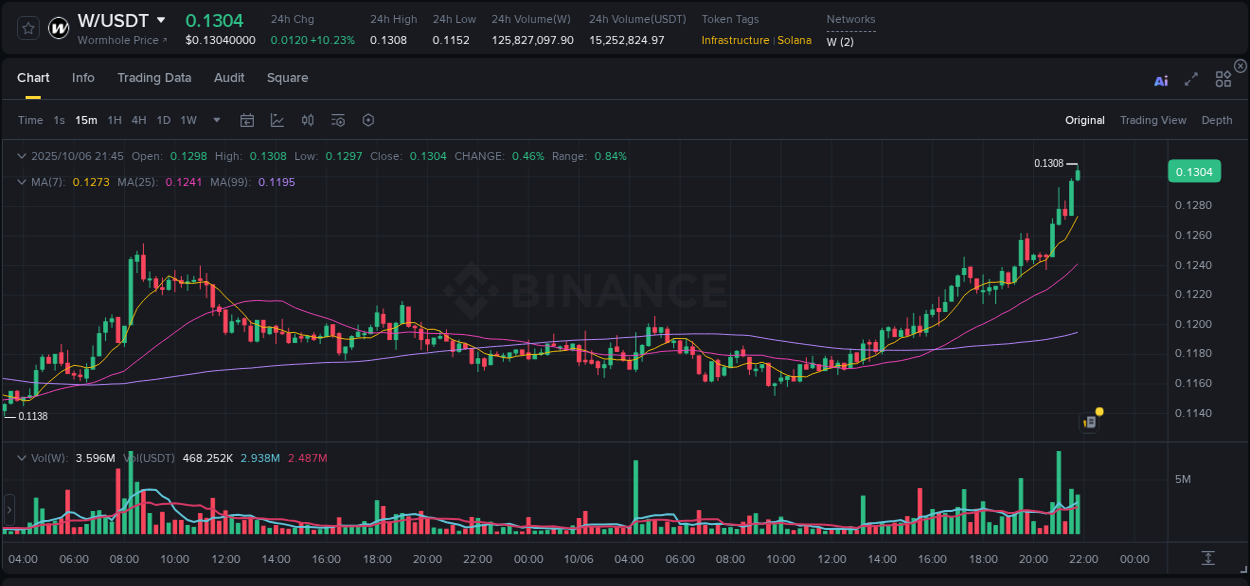
Task: Switch chart style to Trading View
Action: click(1153, 120)
